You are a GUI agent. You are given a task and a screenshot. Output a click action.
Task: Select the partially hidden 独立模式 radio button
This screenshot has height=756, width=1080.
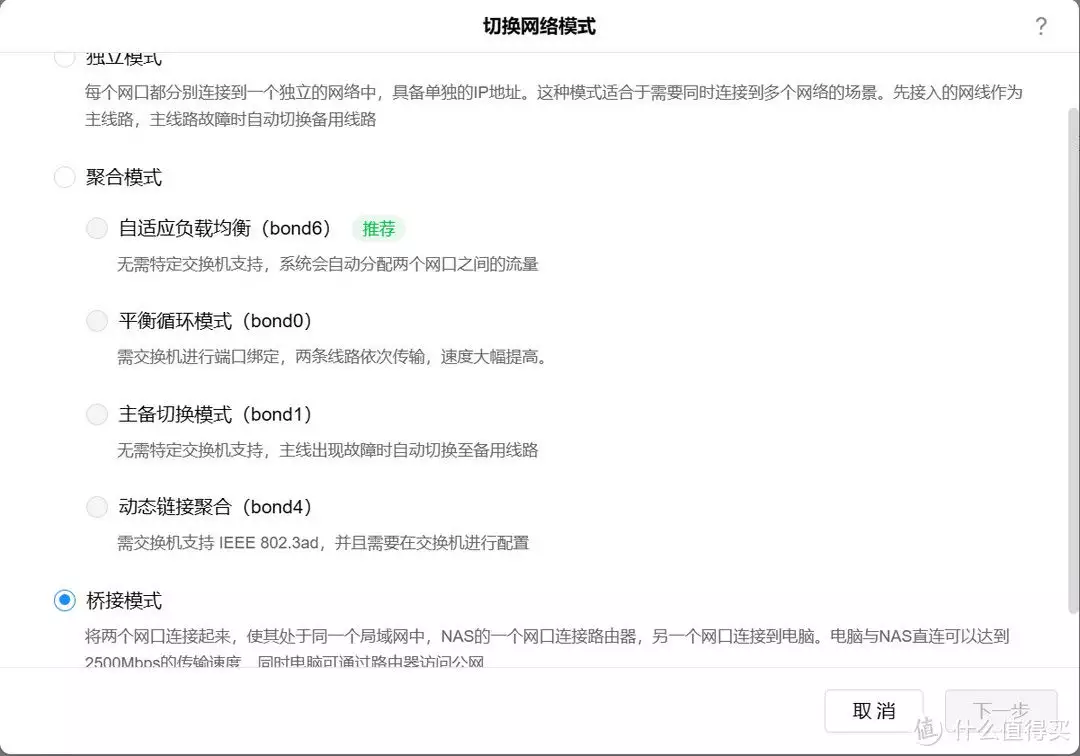click(x=65, y=60)
